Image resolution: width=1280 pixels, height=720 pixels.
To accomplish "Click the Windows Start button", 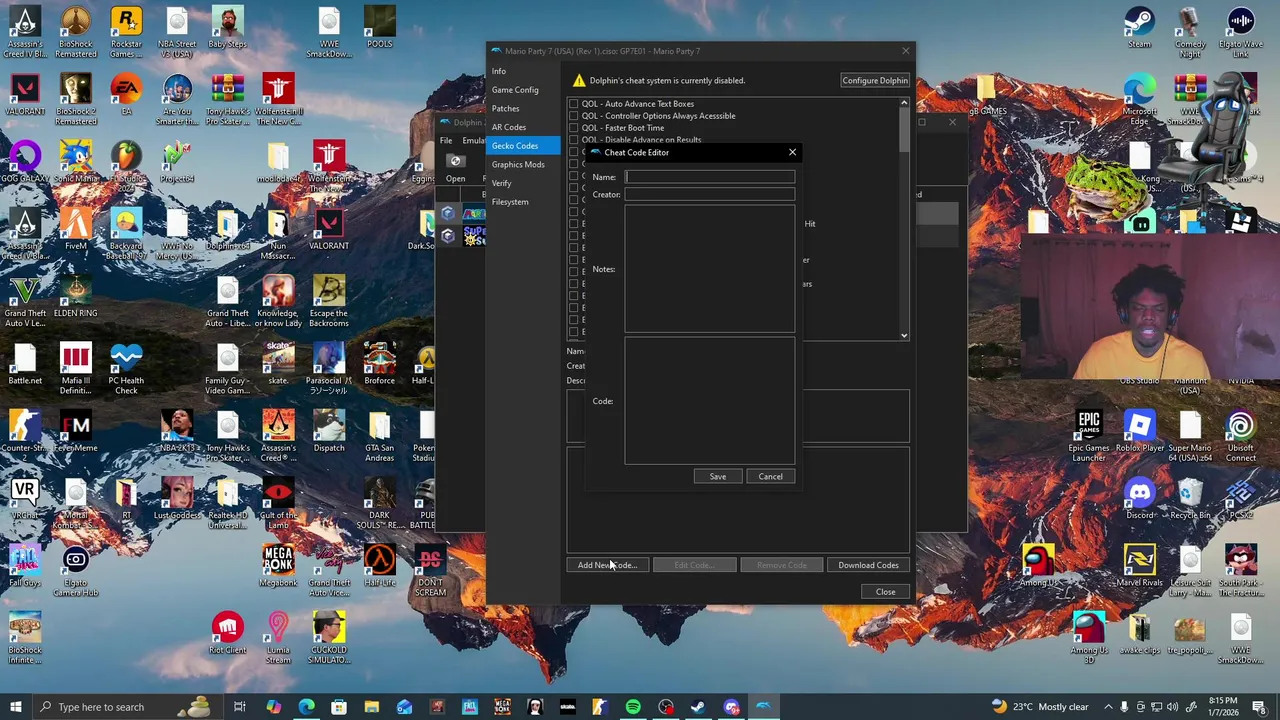I will (16, 707).
